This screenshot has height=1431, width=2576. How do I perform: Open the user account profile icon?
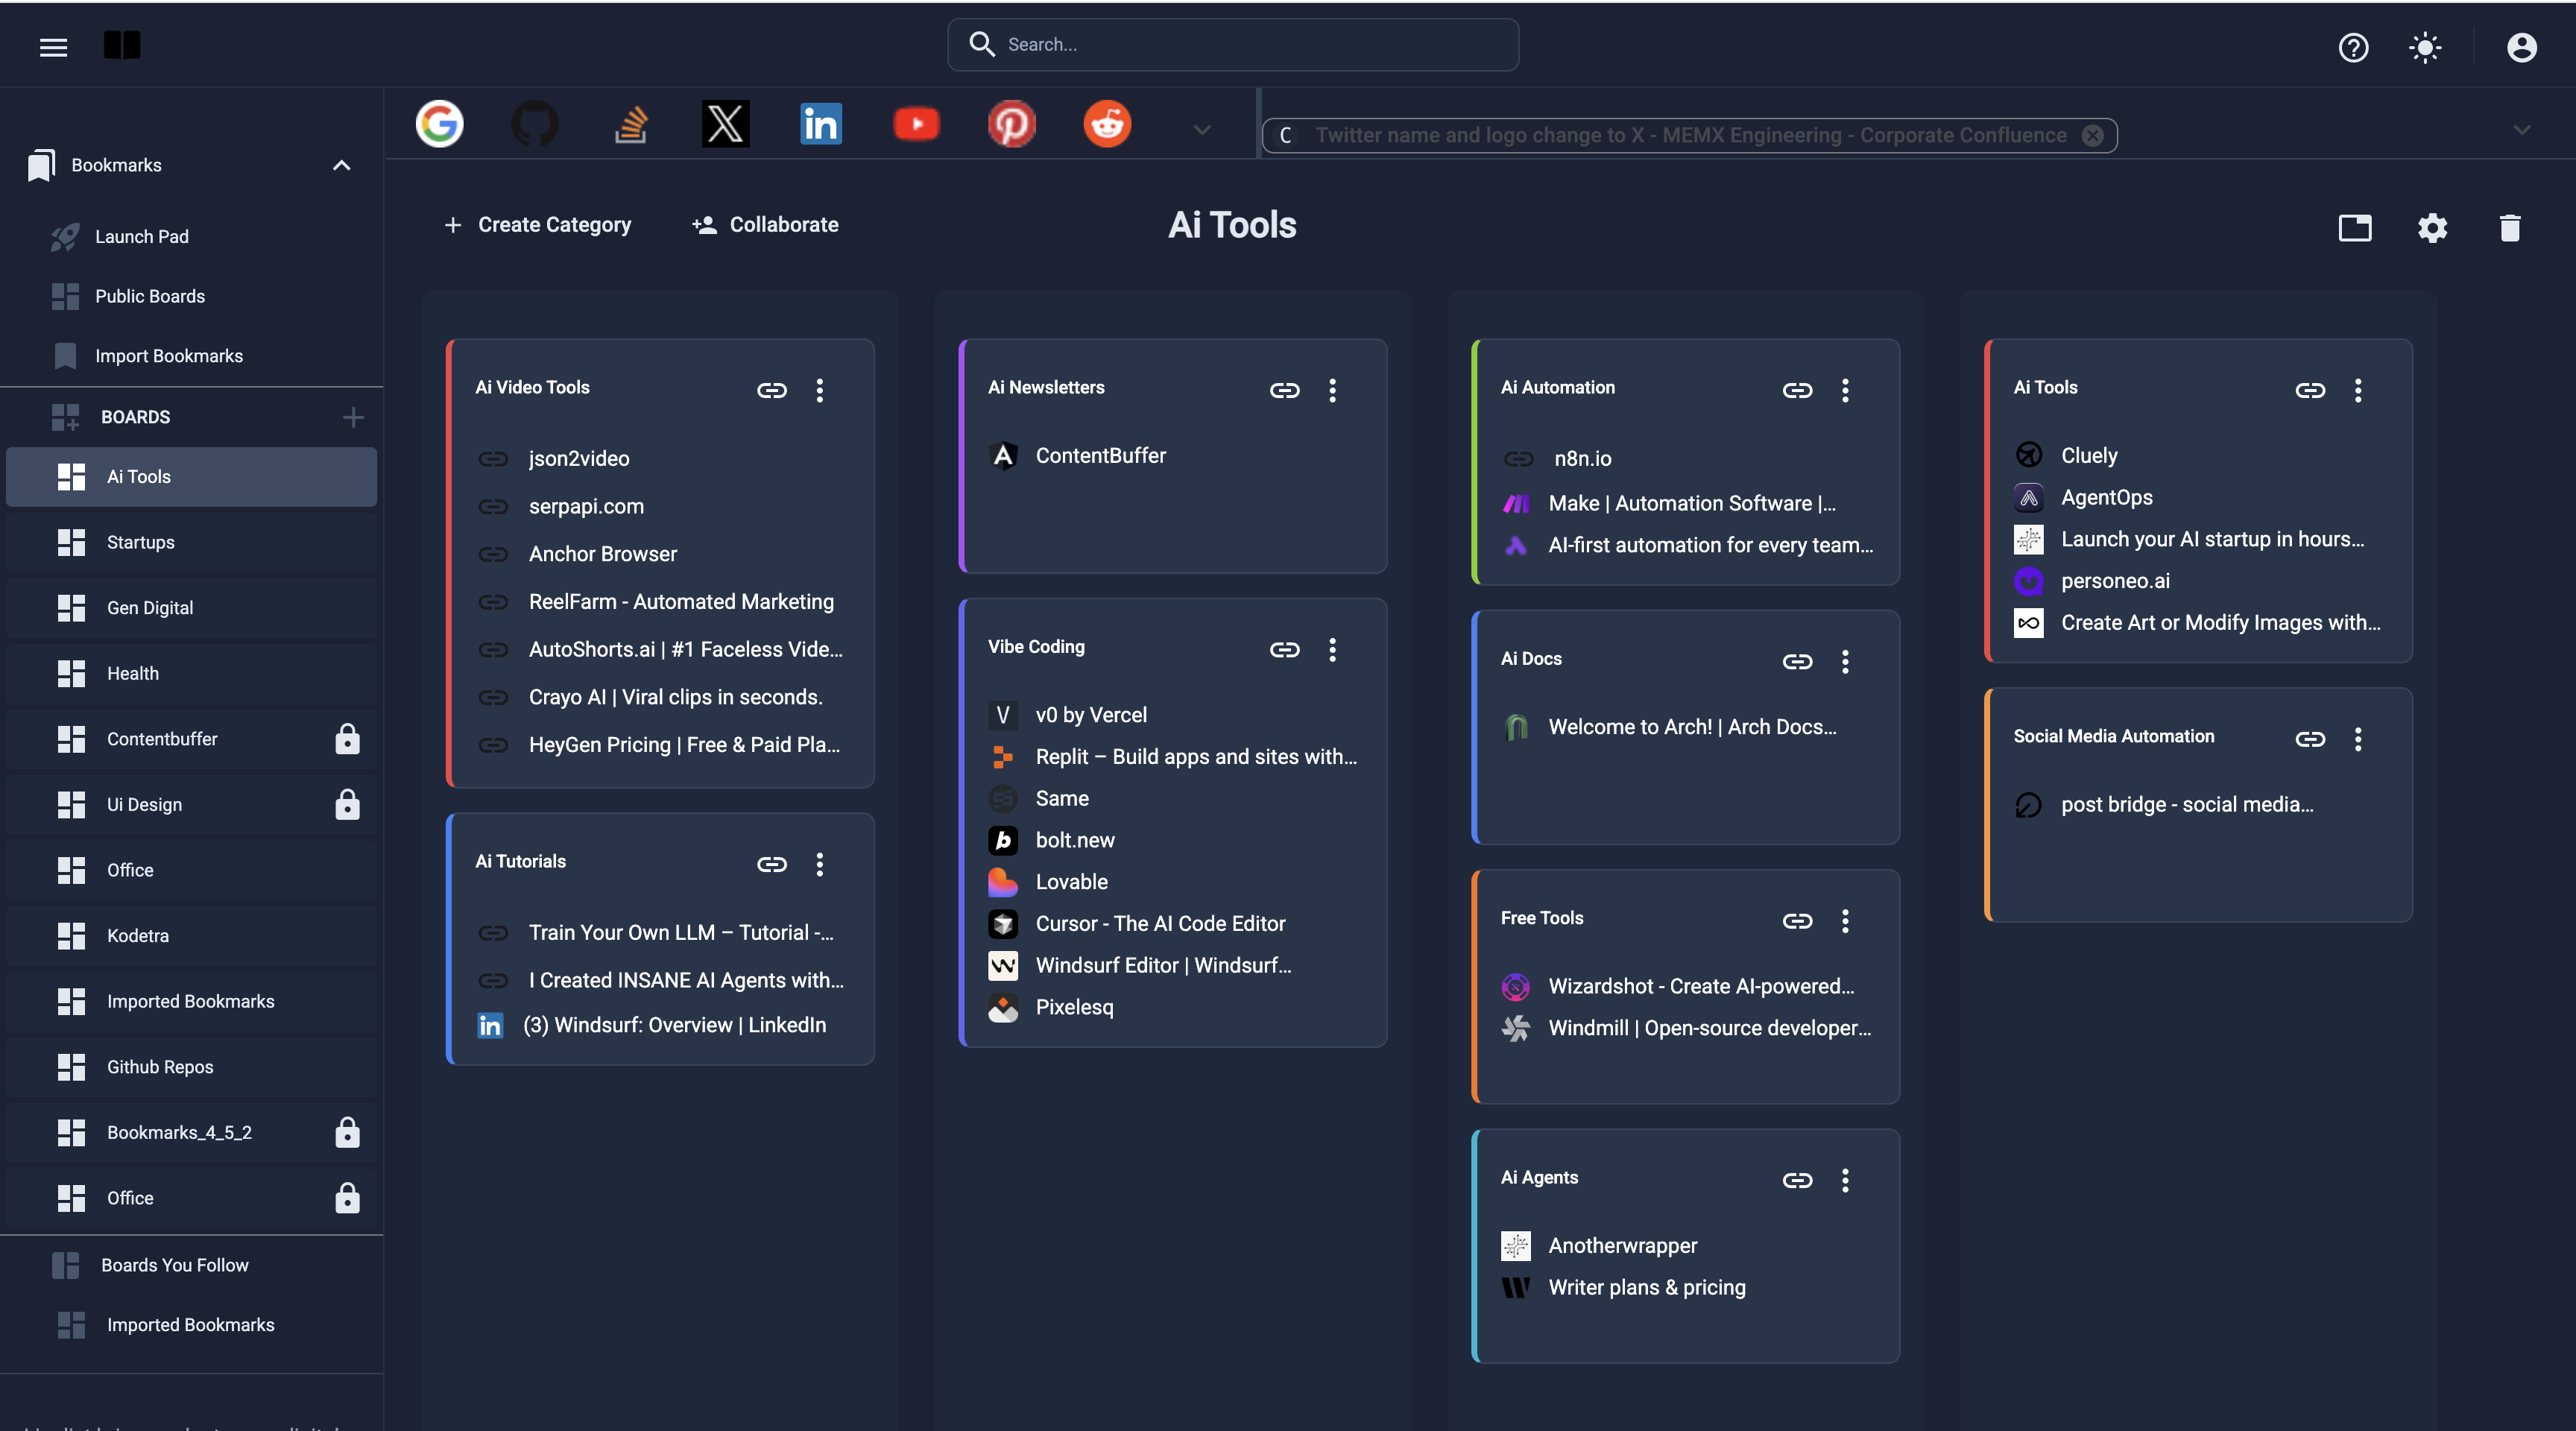tap(2522, 47)
